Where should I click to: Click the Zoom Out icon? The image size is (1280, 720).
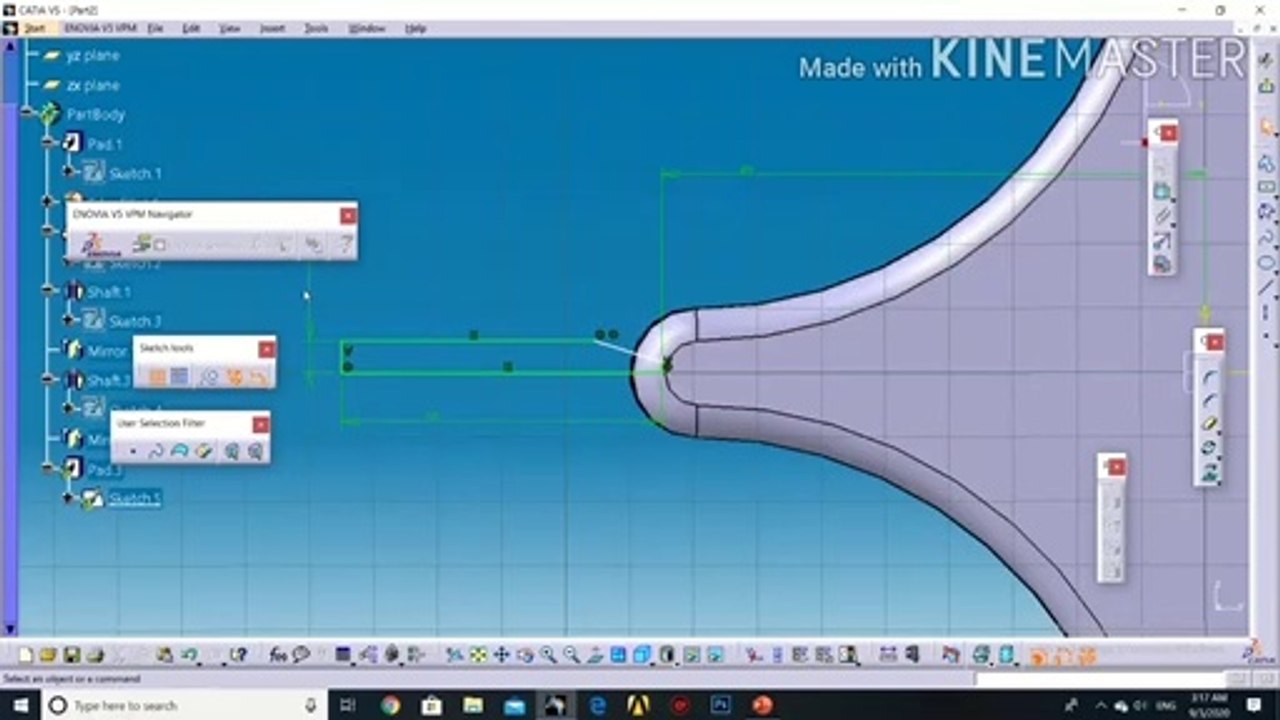tap(571, 655)
